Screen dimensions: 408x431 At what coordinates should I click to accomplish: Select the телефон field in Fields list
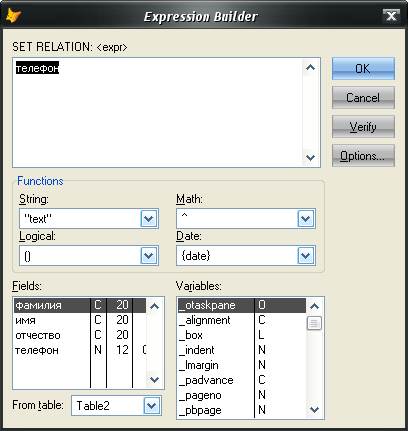(80, 350)
